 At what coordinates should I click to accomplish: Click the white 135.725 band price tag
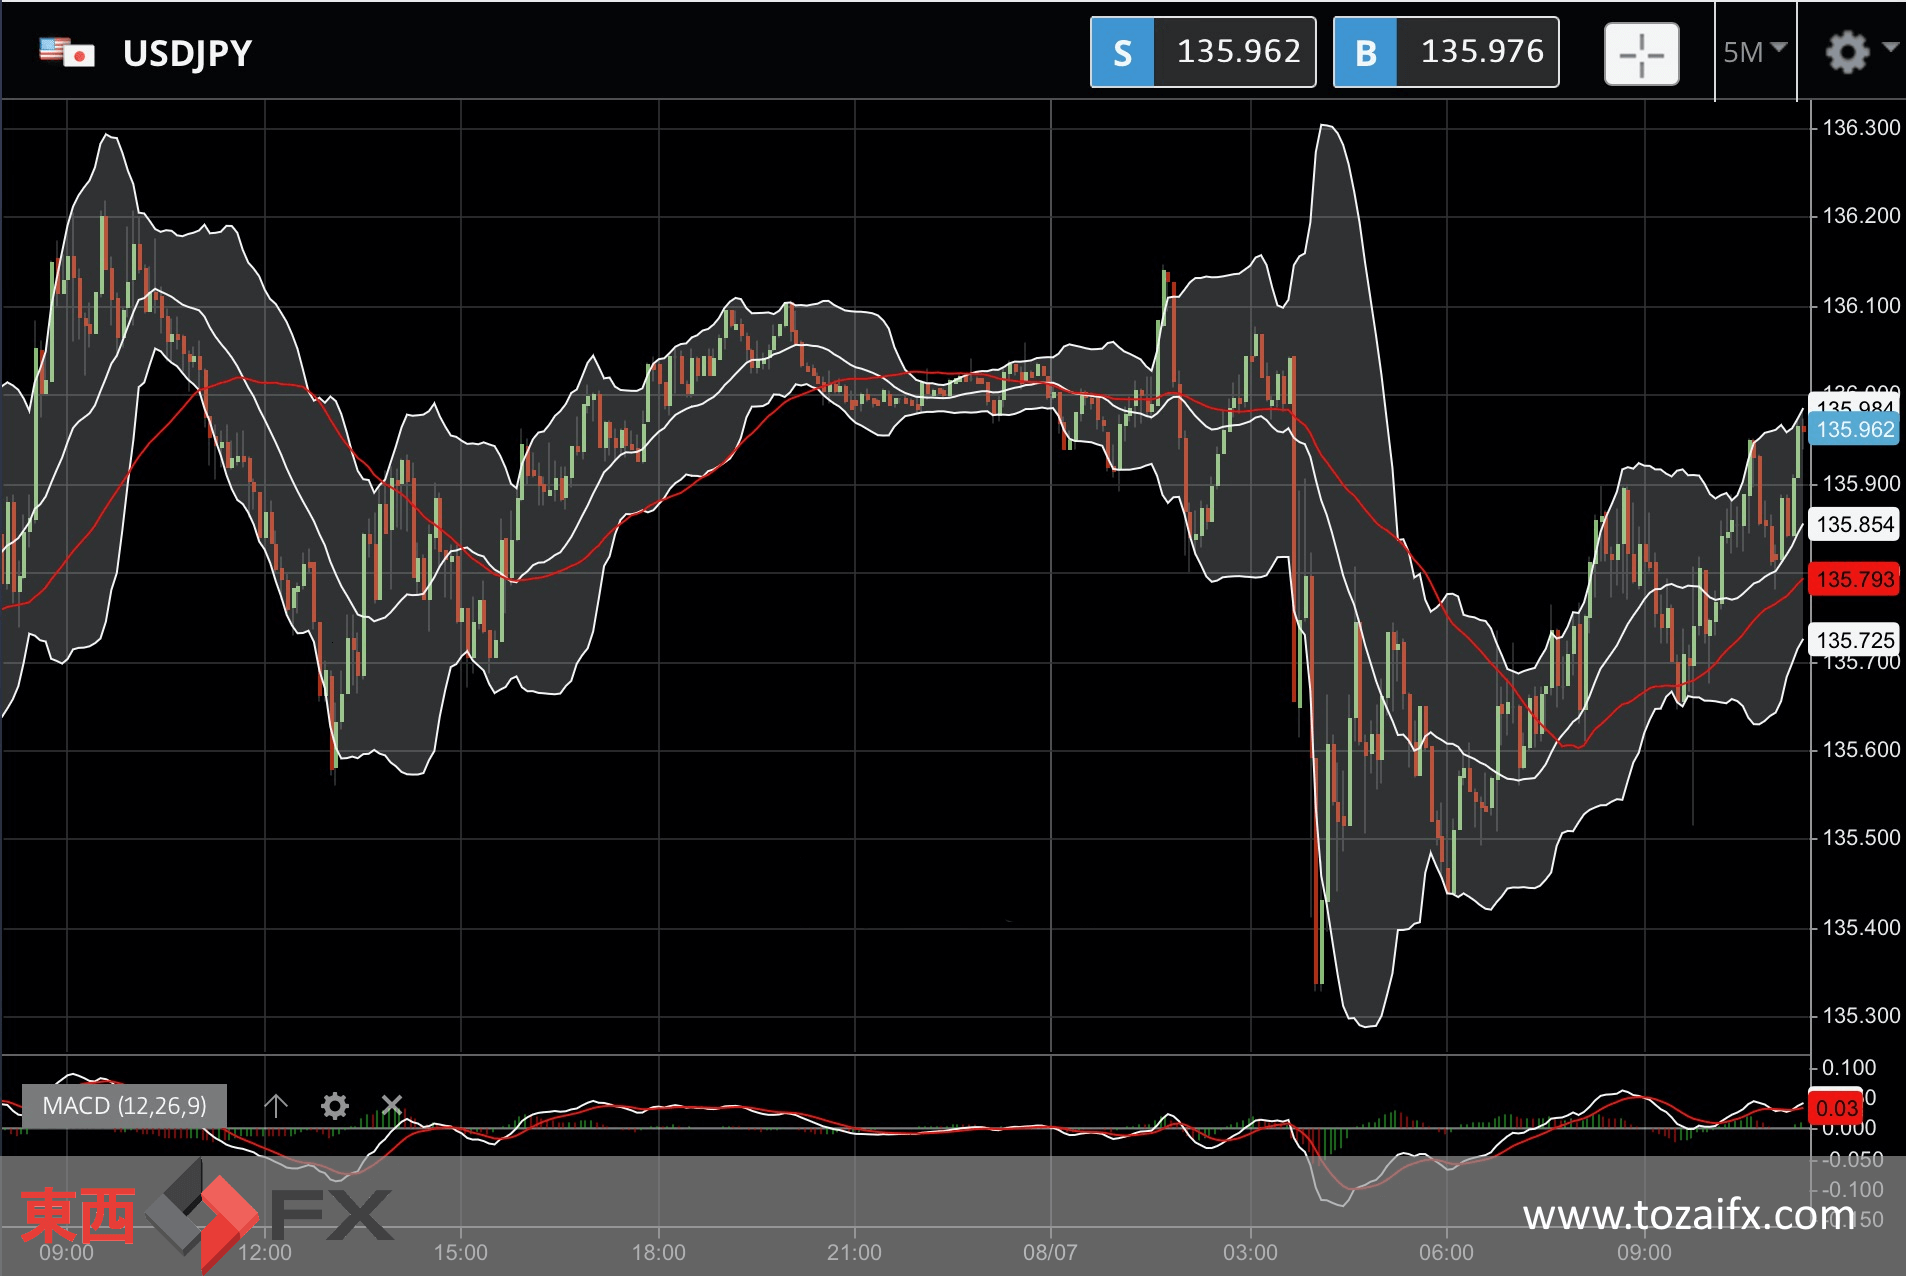coord(1855,640)
